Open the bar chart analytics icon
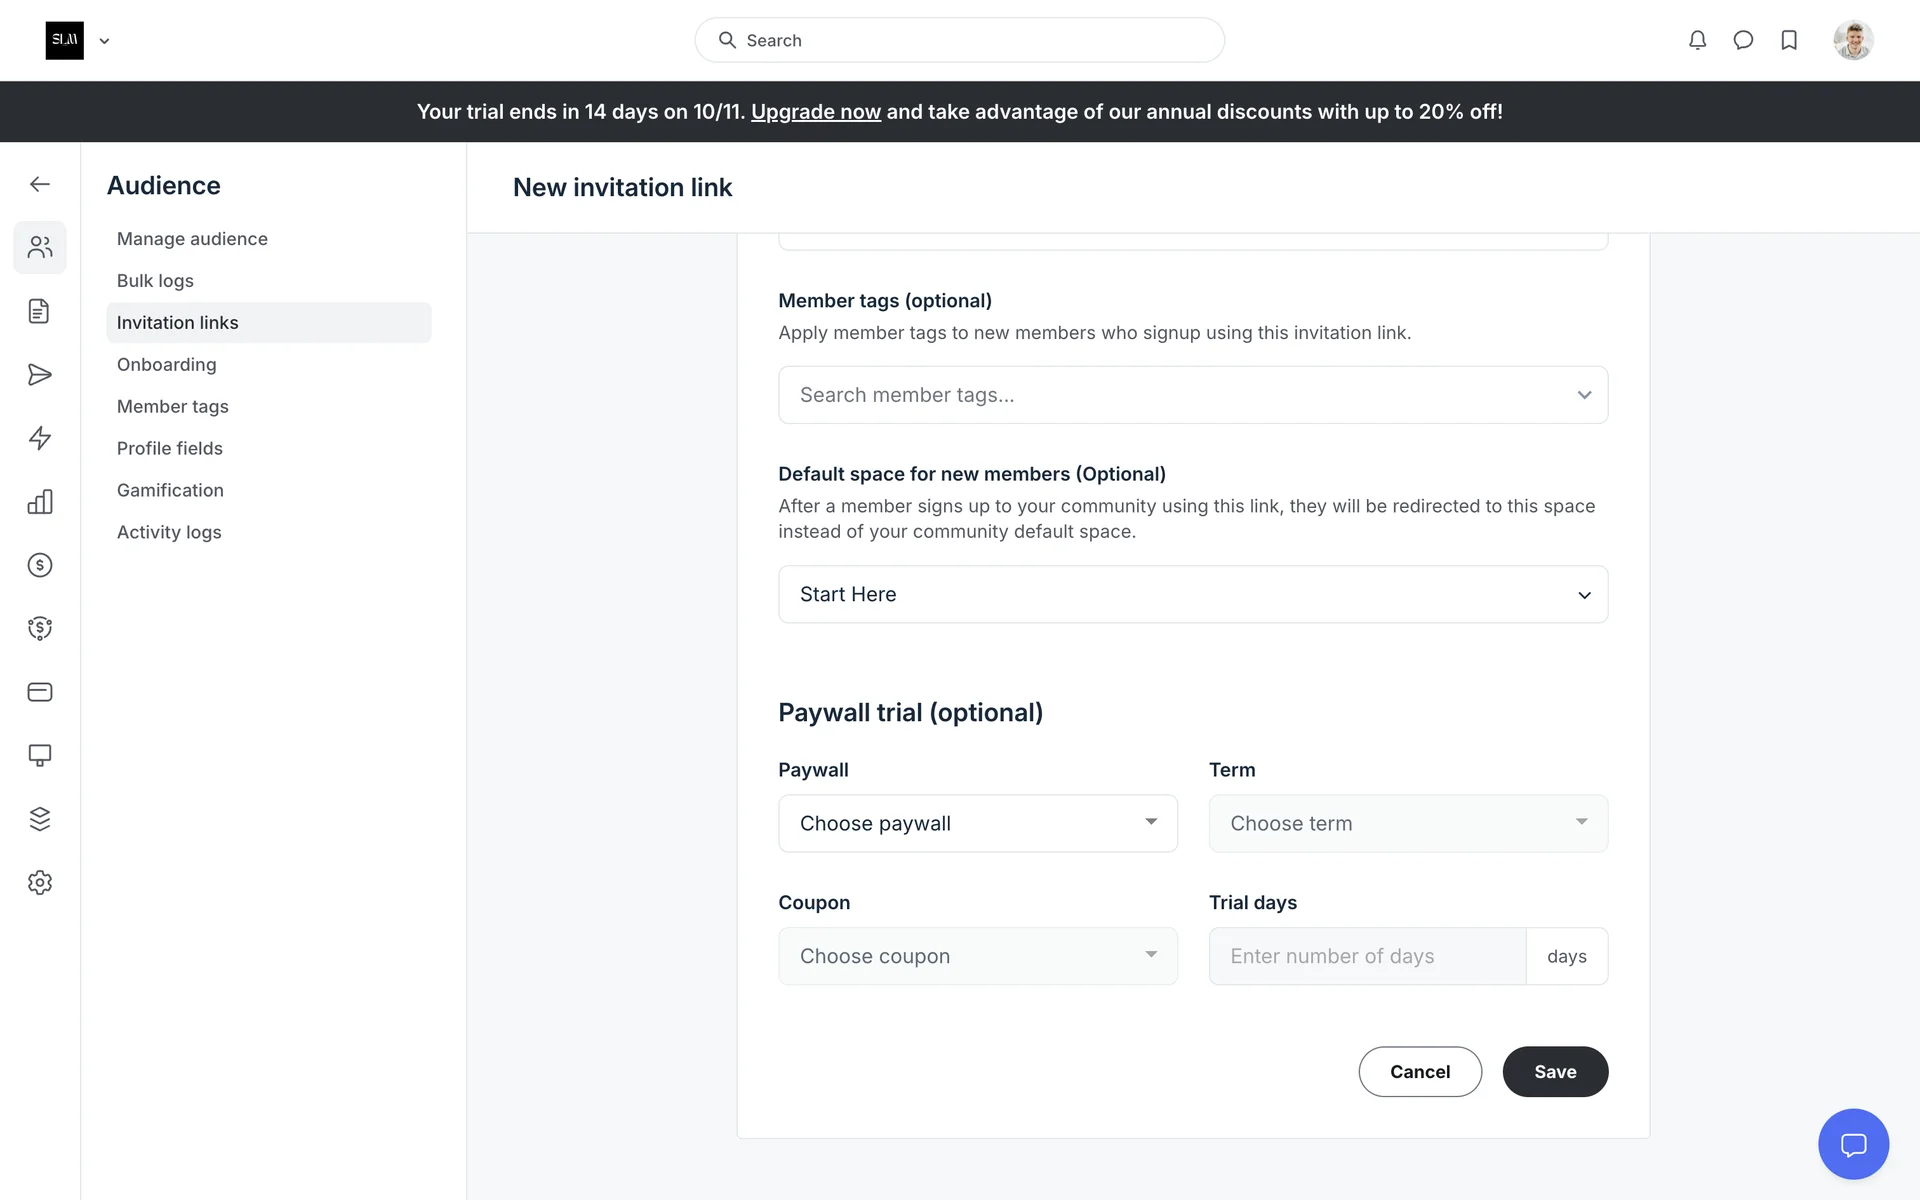Viewport: 1920px width, 1200px height. click(40, 502)
